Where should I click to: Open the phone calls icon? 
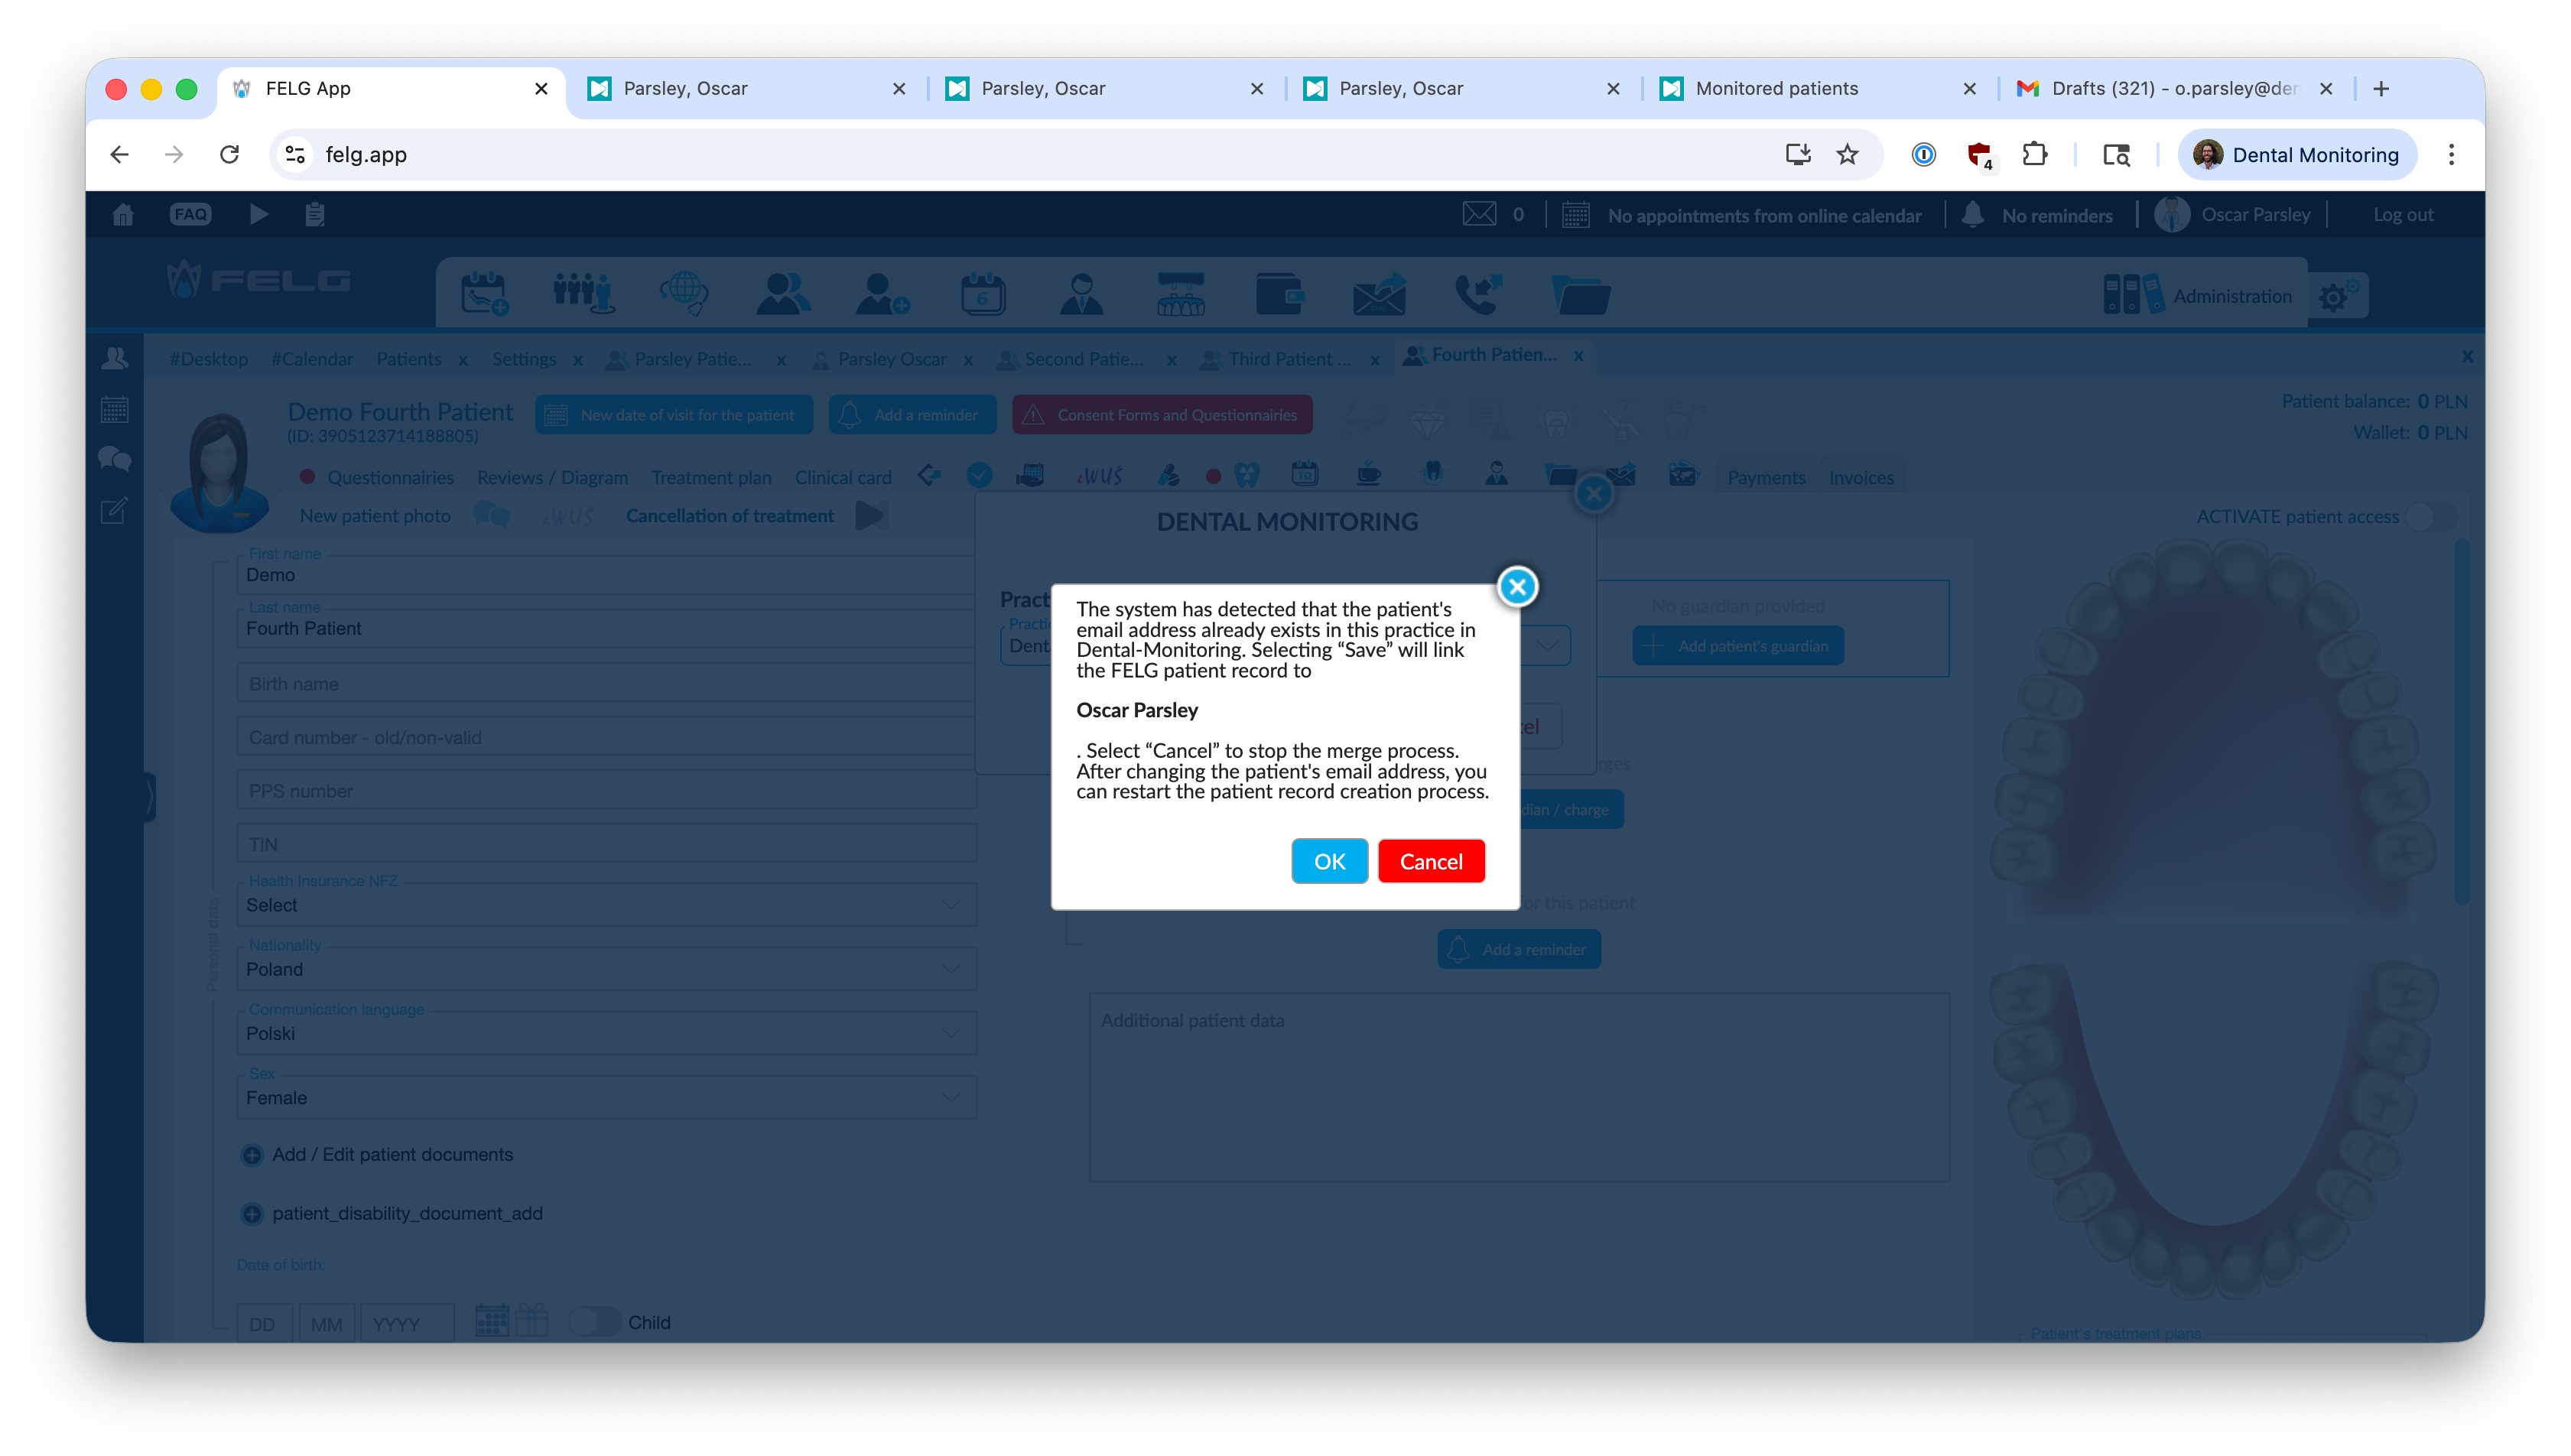(1478, 294)
